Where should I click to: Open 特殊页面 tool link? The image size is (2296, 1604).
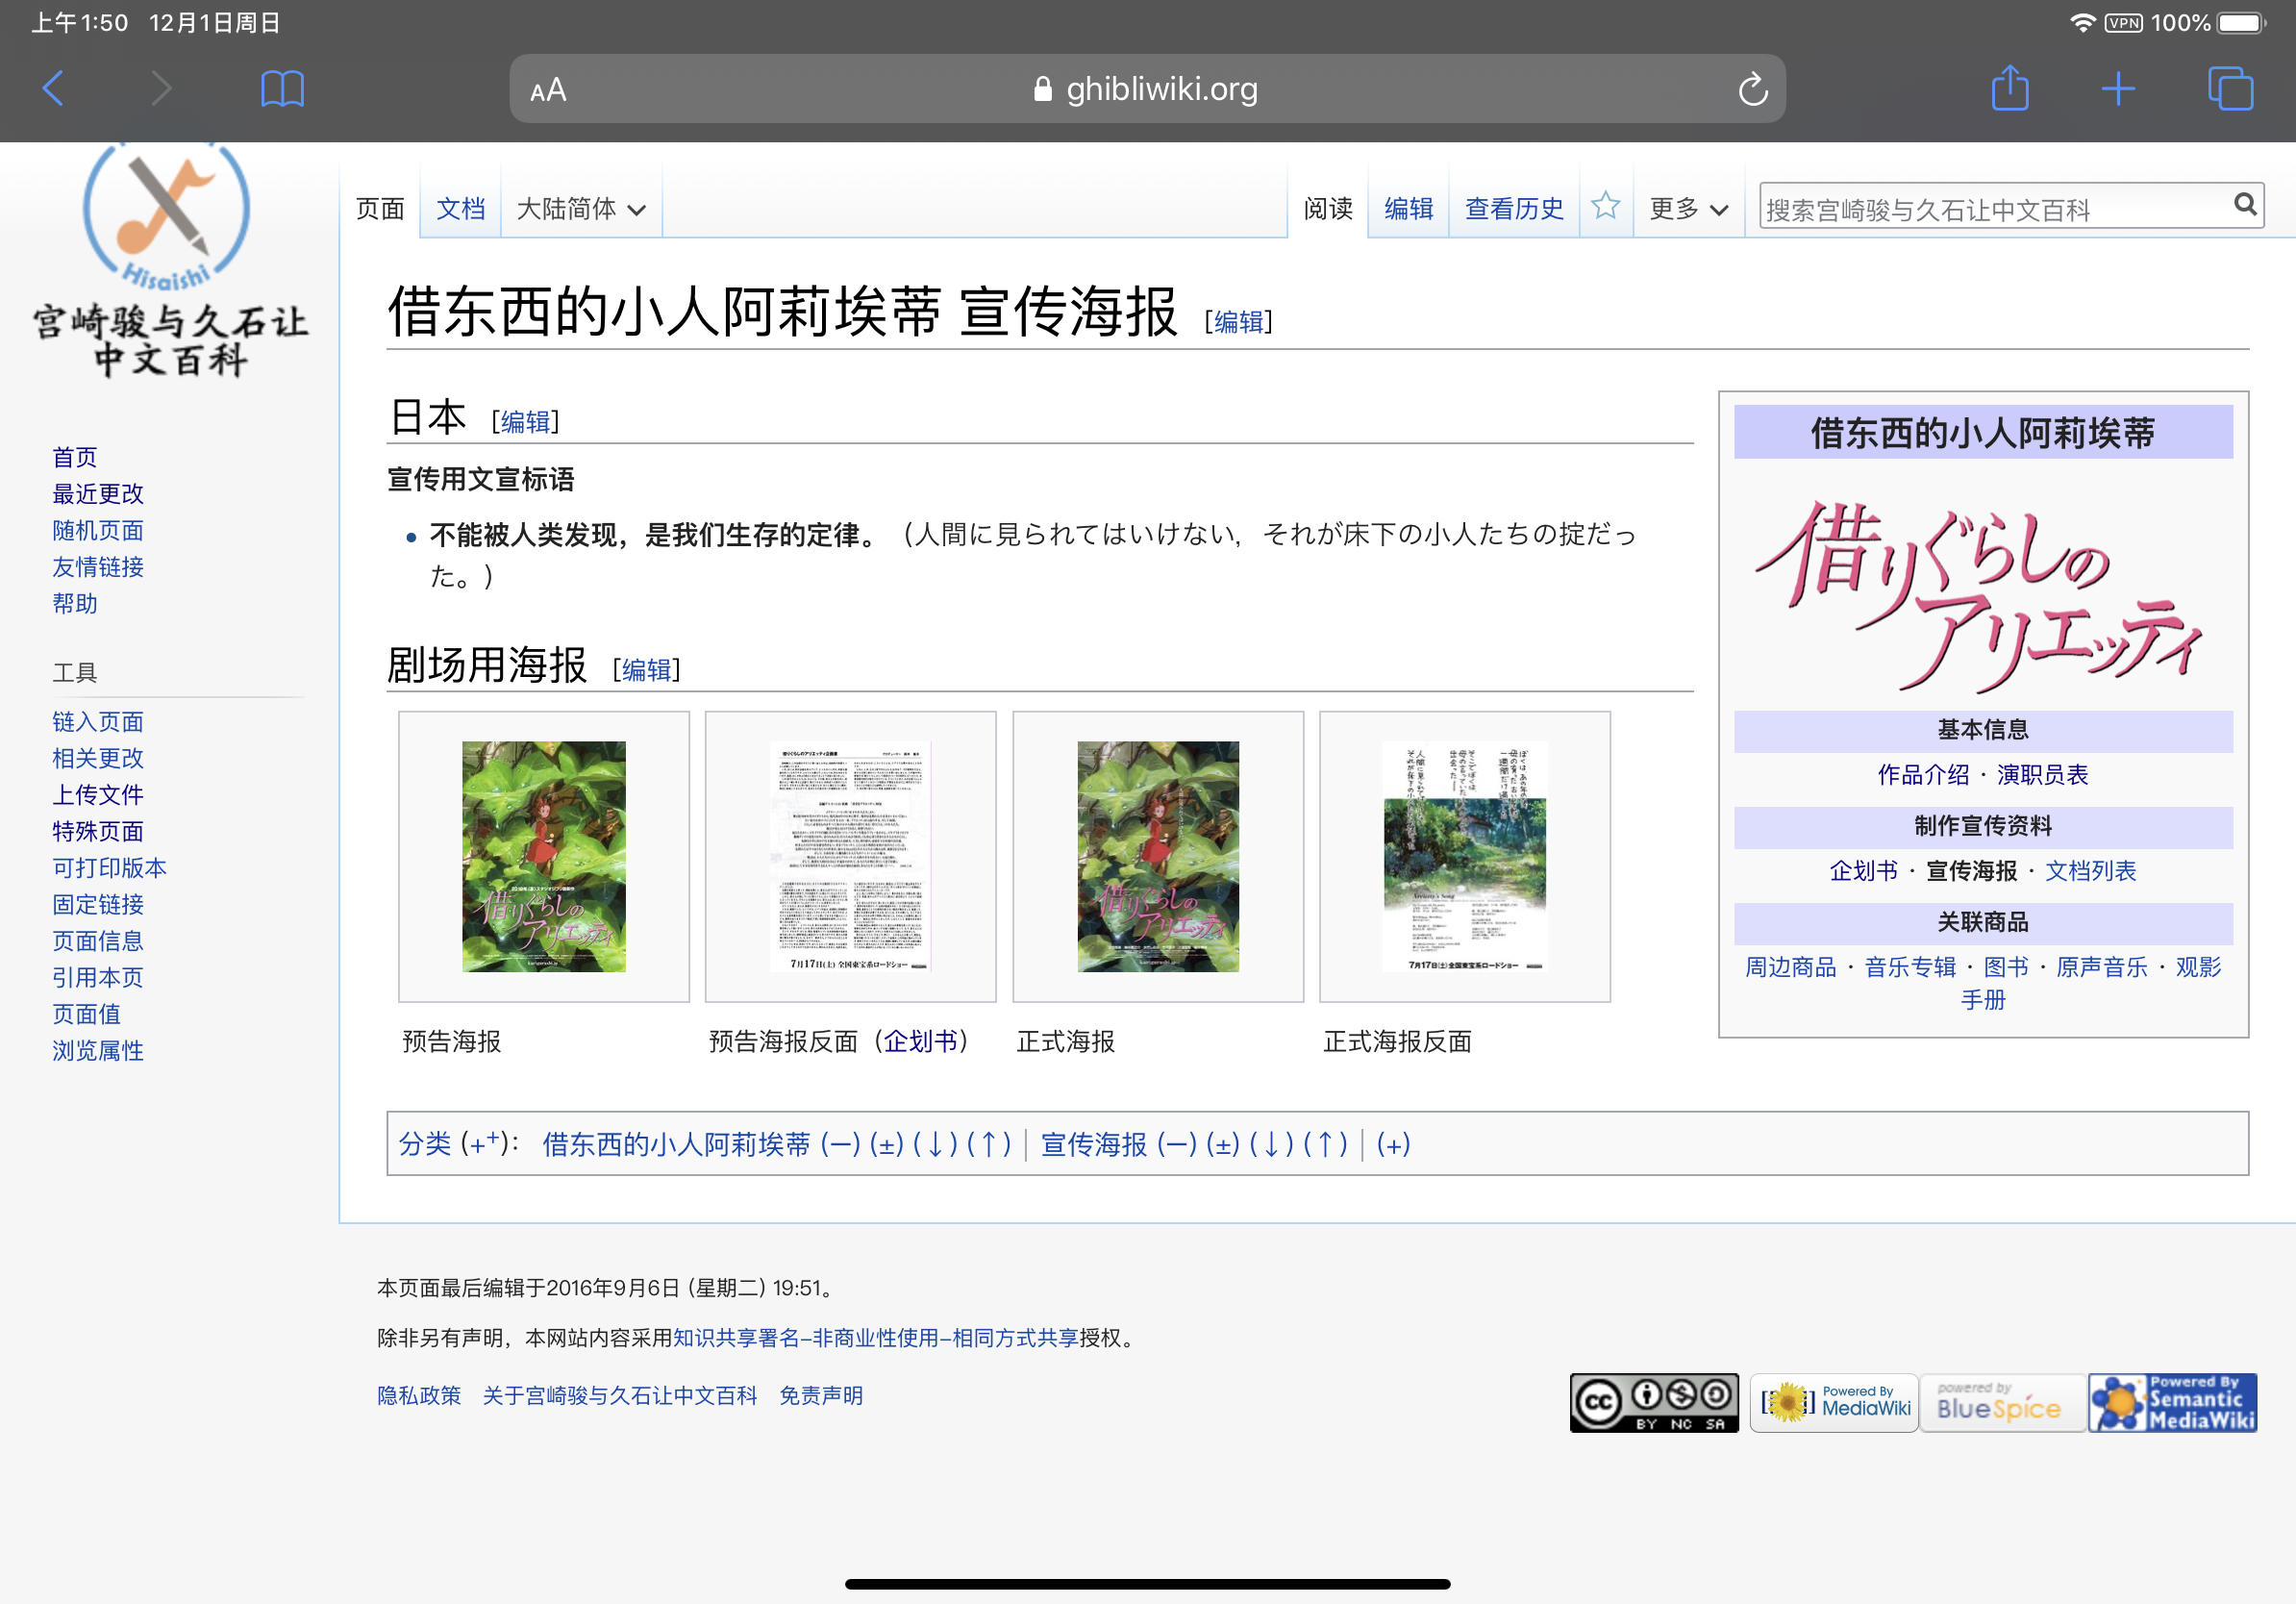coord(98,831)
